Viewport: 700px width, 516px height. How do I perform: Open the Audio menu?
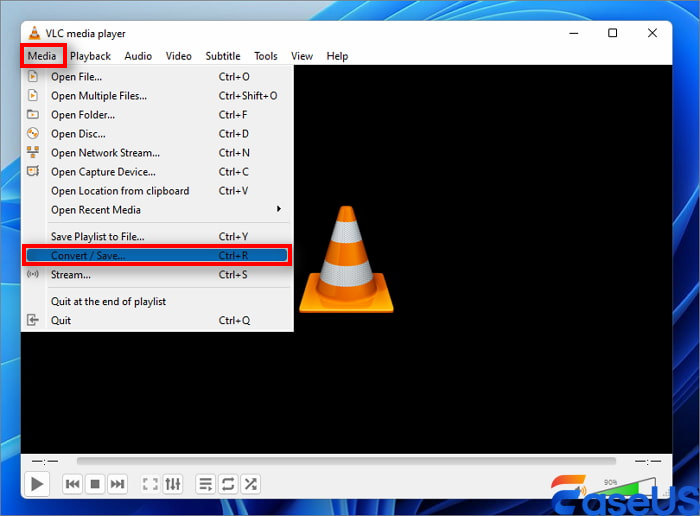tap(138, 56)
